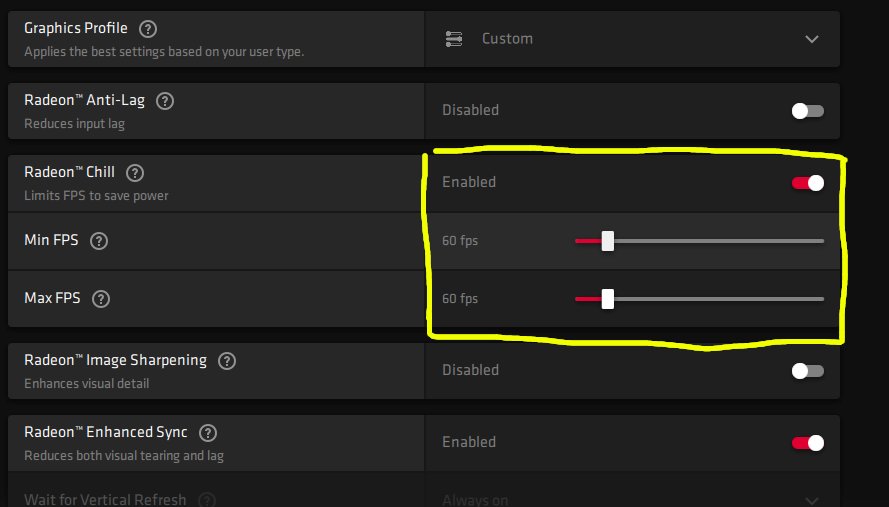Viewport: 889px width, 507px height.
Task: Click the Radeon Chill setting label
Action: [69, 173]
